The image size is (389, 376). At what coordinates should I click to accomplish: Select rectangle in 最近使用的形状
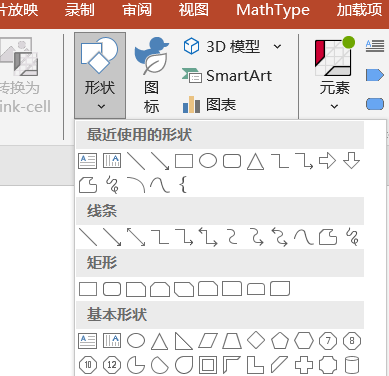184,161
